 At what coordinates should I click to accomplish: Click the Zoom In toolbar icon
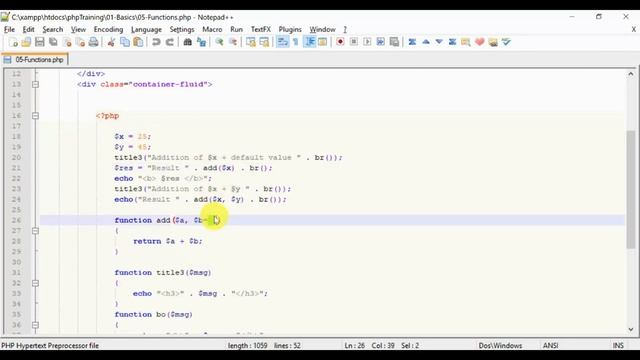pyautogui.click(x=219, y=42)
